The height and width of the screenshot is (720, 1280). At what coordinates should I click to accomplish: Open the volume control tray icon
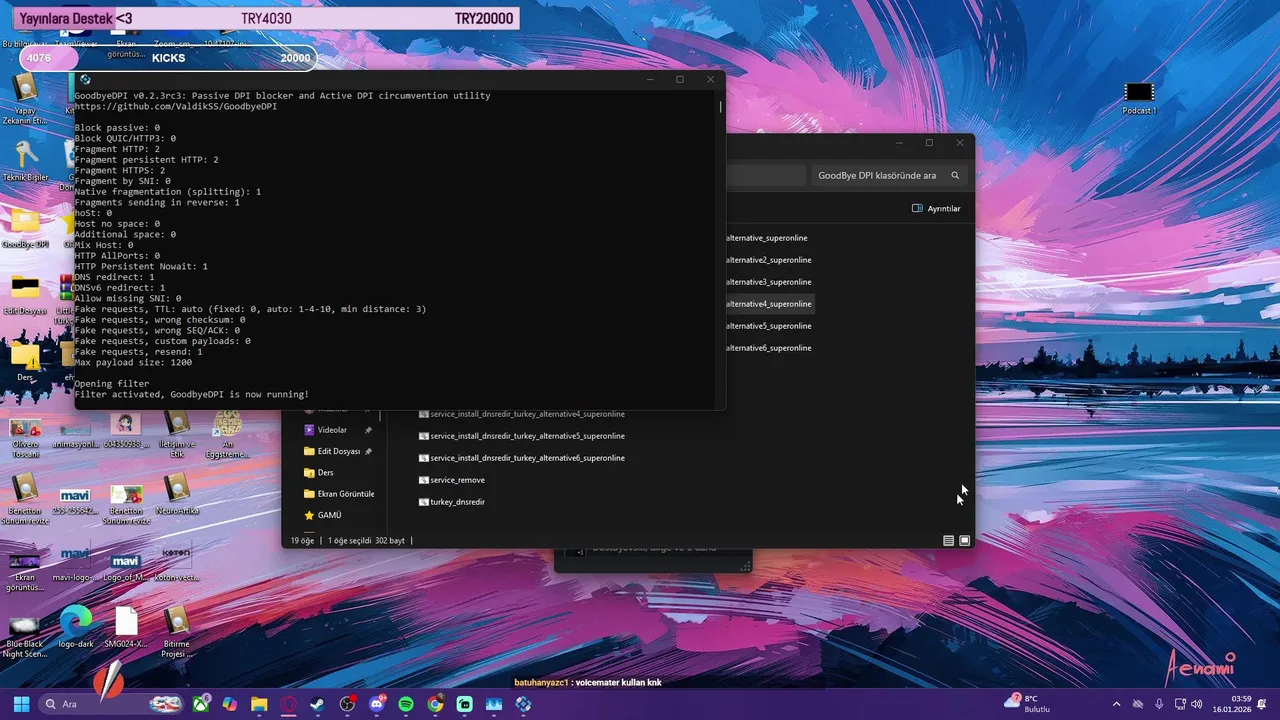pos(1198,704)
